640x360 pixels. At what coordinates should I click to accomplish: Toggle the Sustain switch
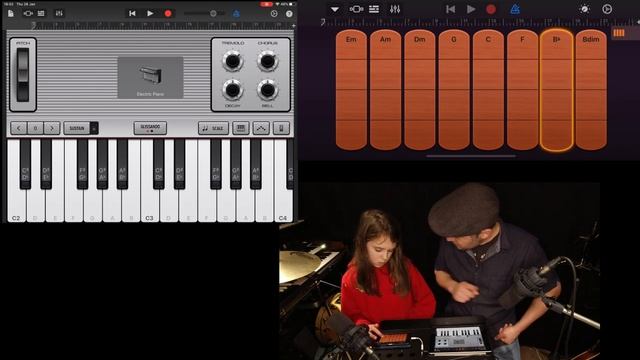(x=81, y=128)
